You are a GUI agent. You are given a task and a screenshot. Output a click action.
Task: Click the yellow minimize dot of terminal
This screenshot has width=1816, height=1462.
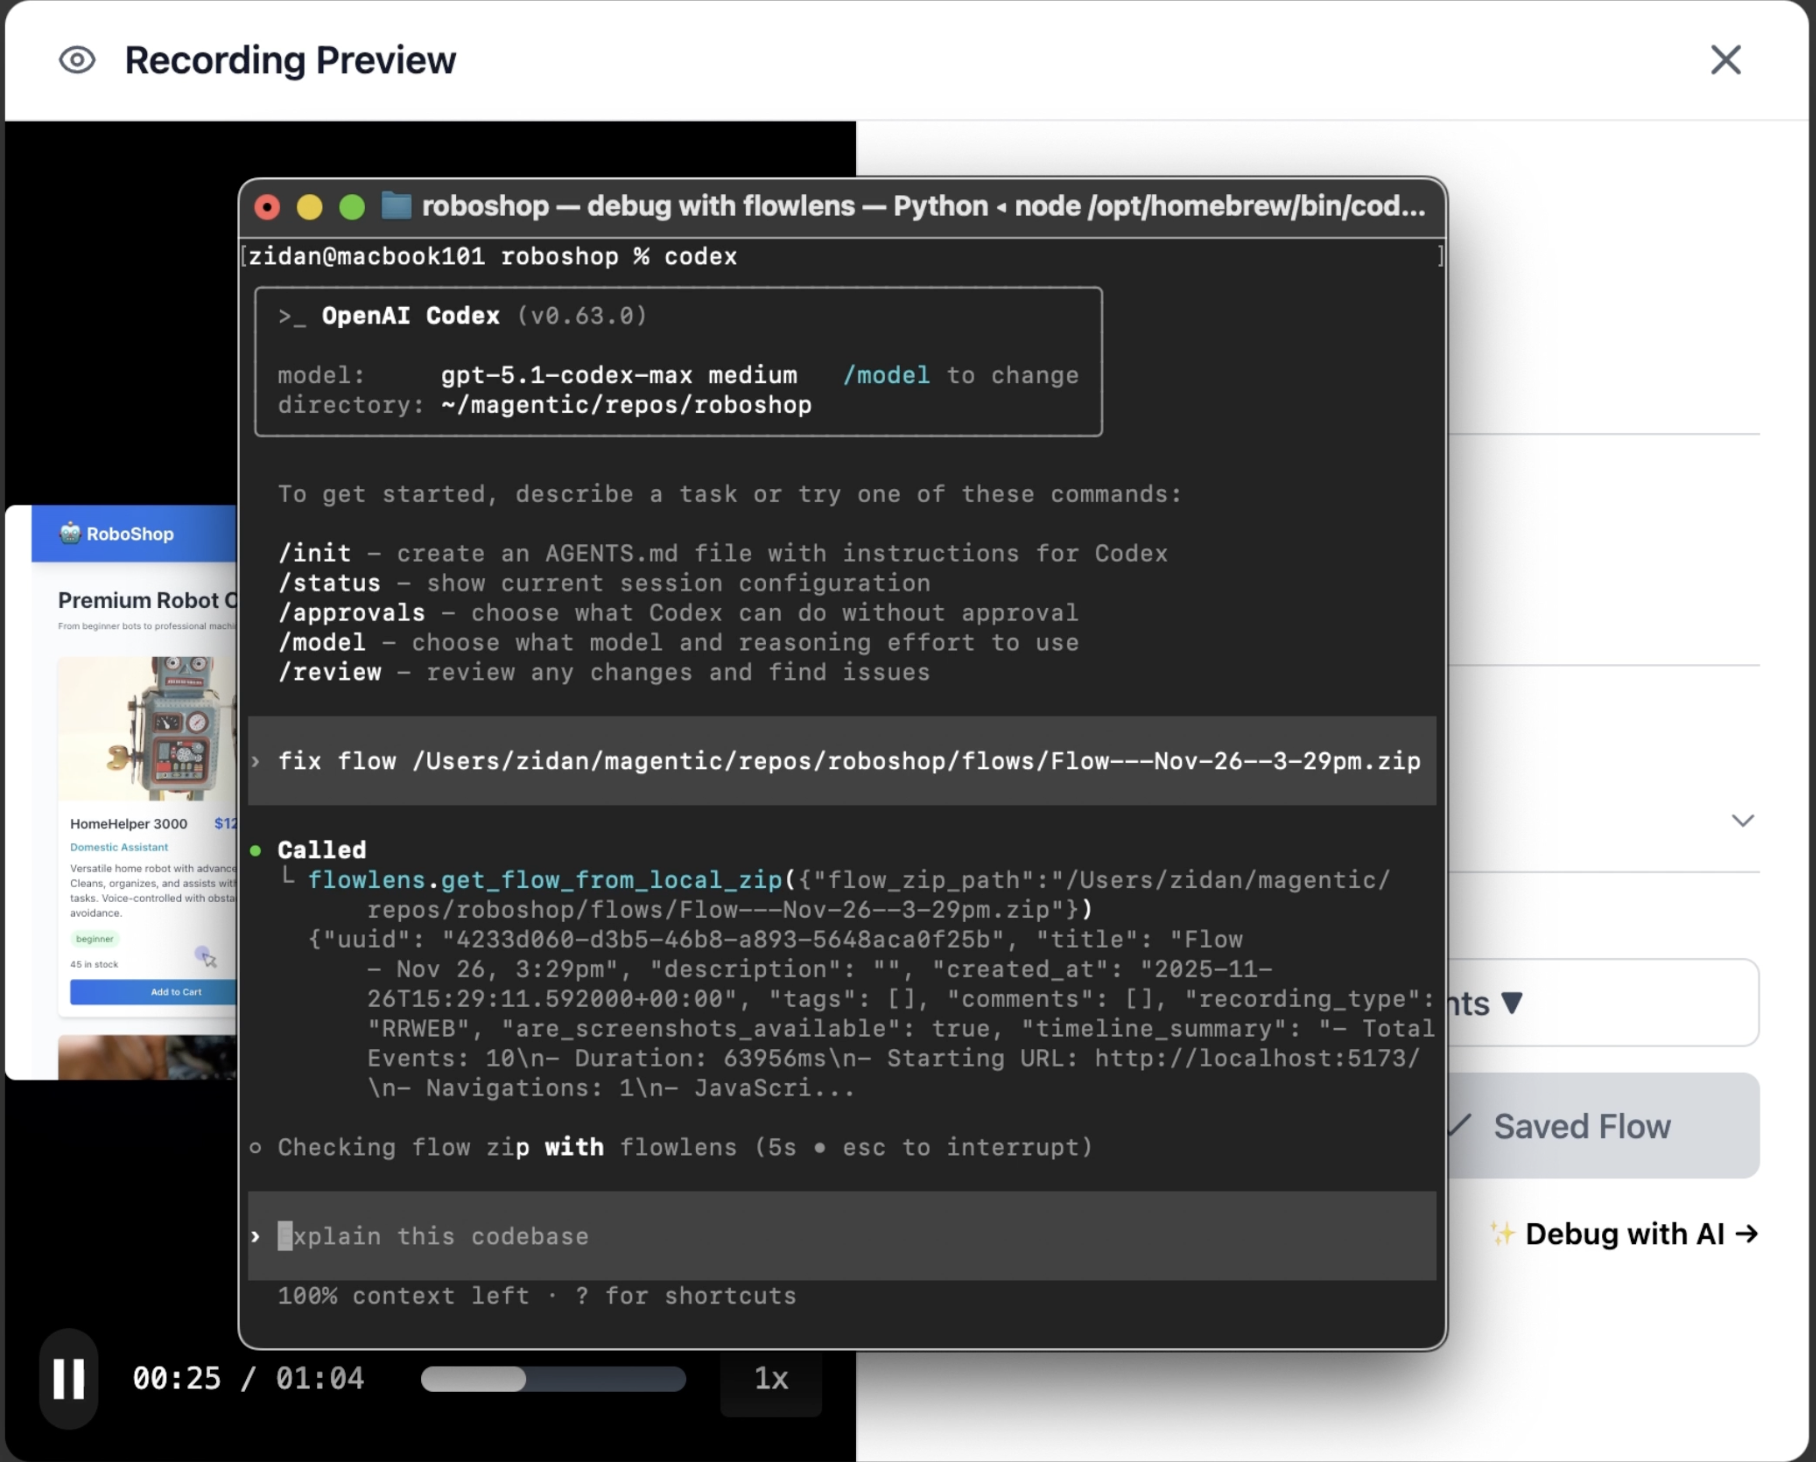[310, 207]
